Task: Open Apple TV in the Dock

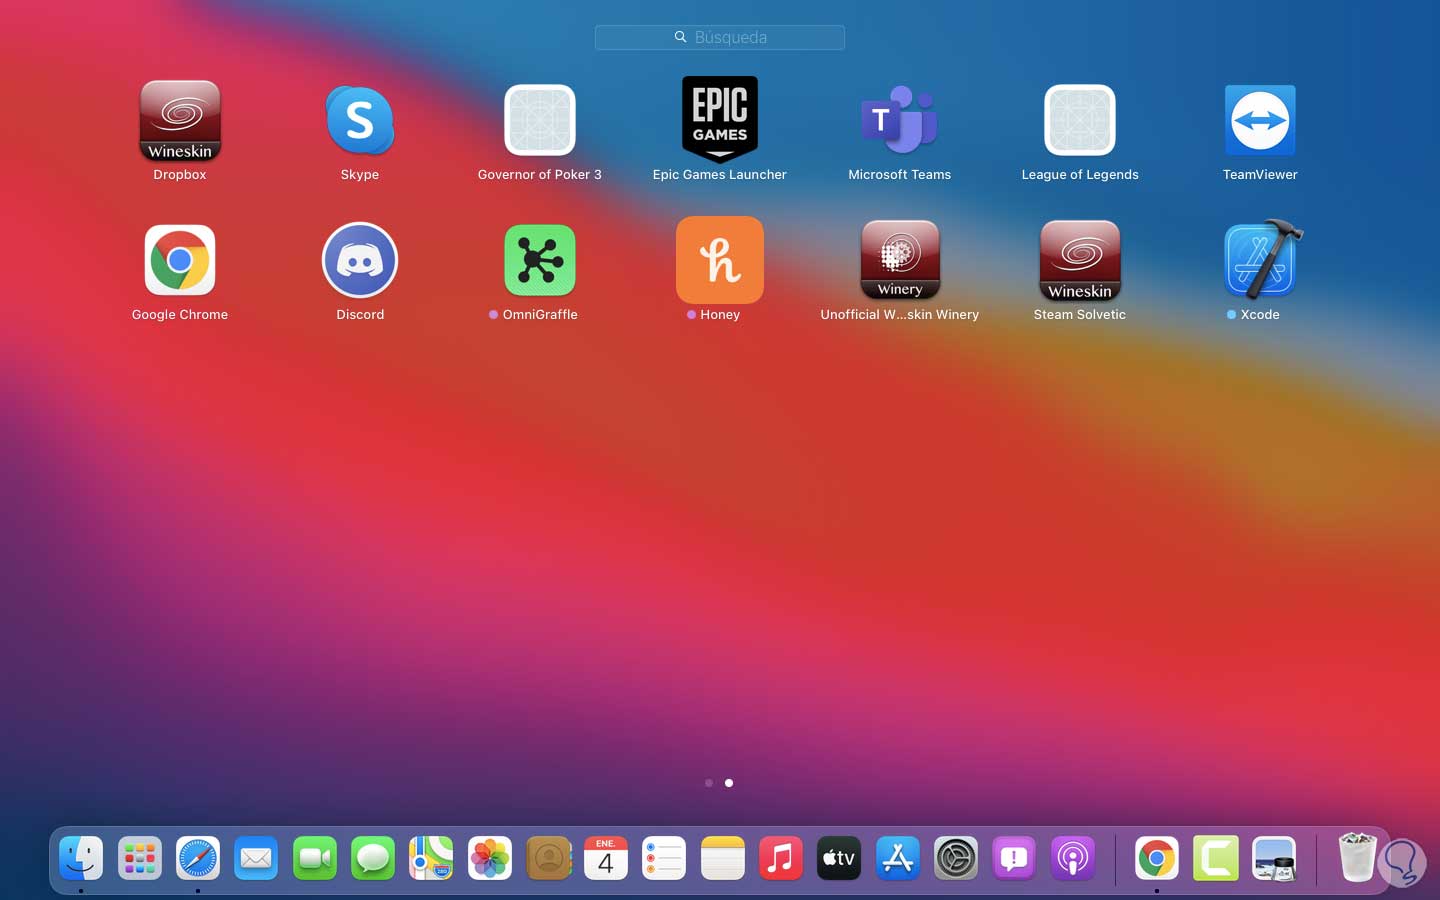Action: 839,858
